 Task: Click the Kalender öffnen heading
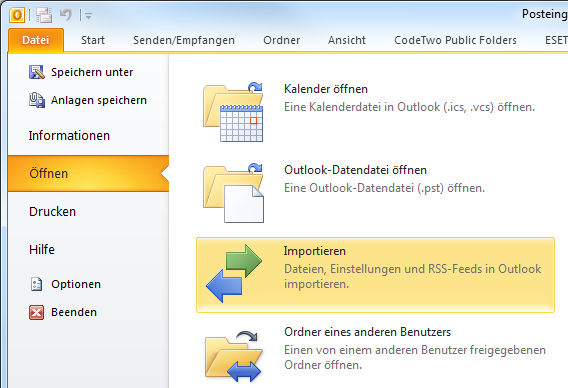click(326, 89)
